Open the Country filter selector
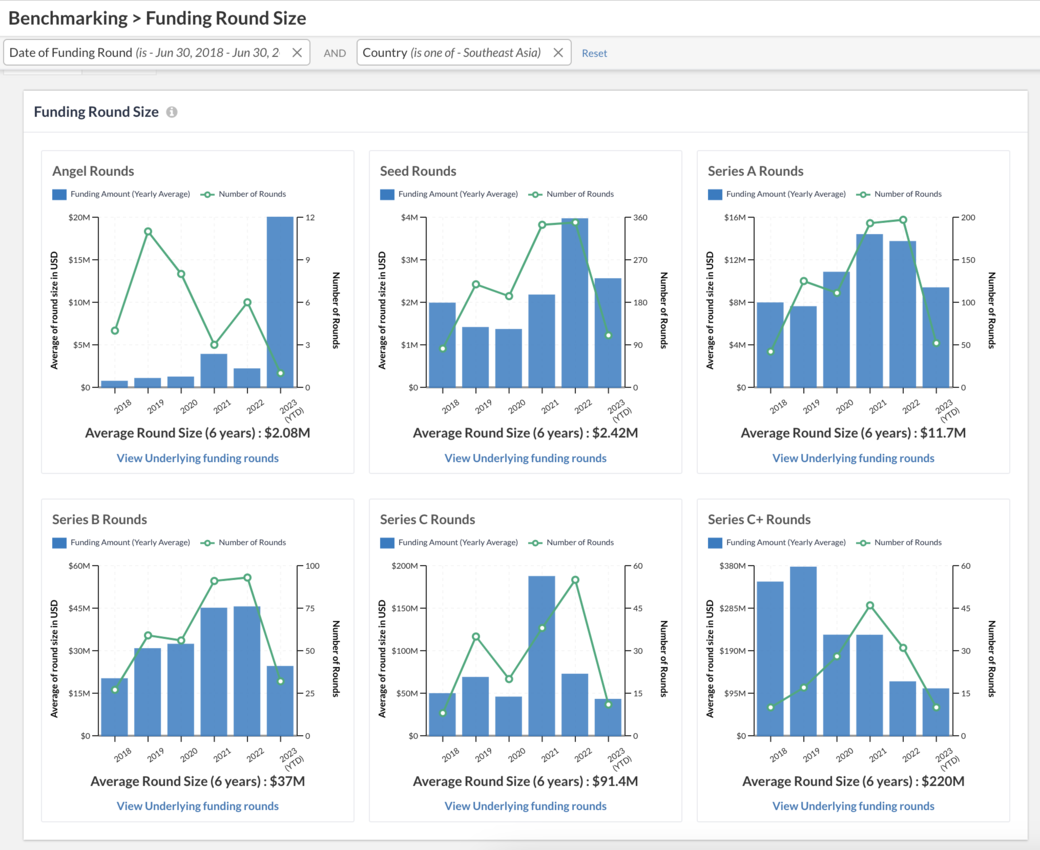The width and height of the screenshot is (1040, 850). pos(452,53)
